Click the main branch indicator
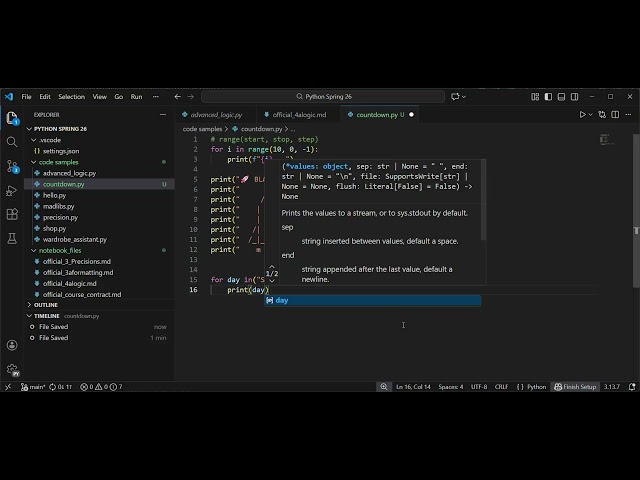640x480 pixels. tap(33, 387)
